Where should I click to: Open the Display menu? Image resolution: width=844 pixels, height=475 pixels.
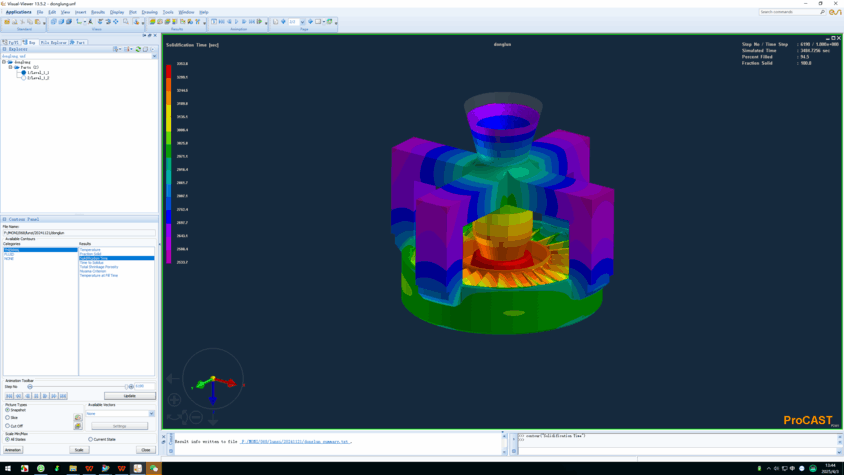[x=117, y=12]
